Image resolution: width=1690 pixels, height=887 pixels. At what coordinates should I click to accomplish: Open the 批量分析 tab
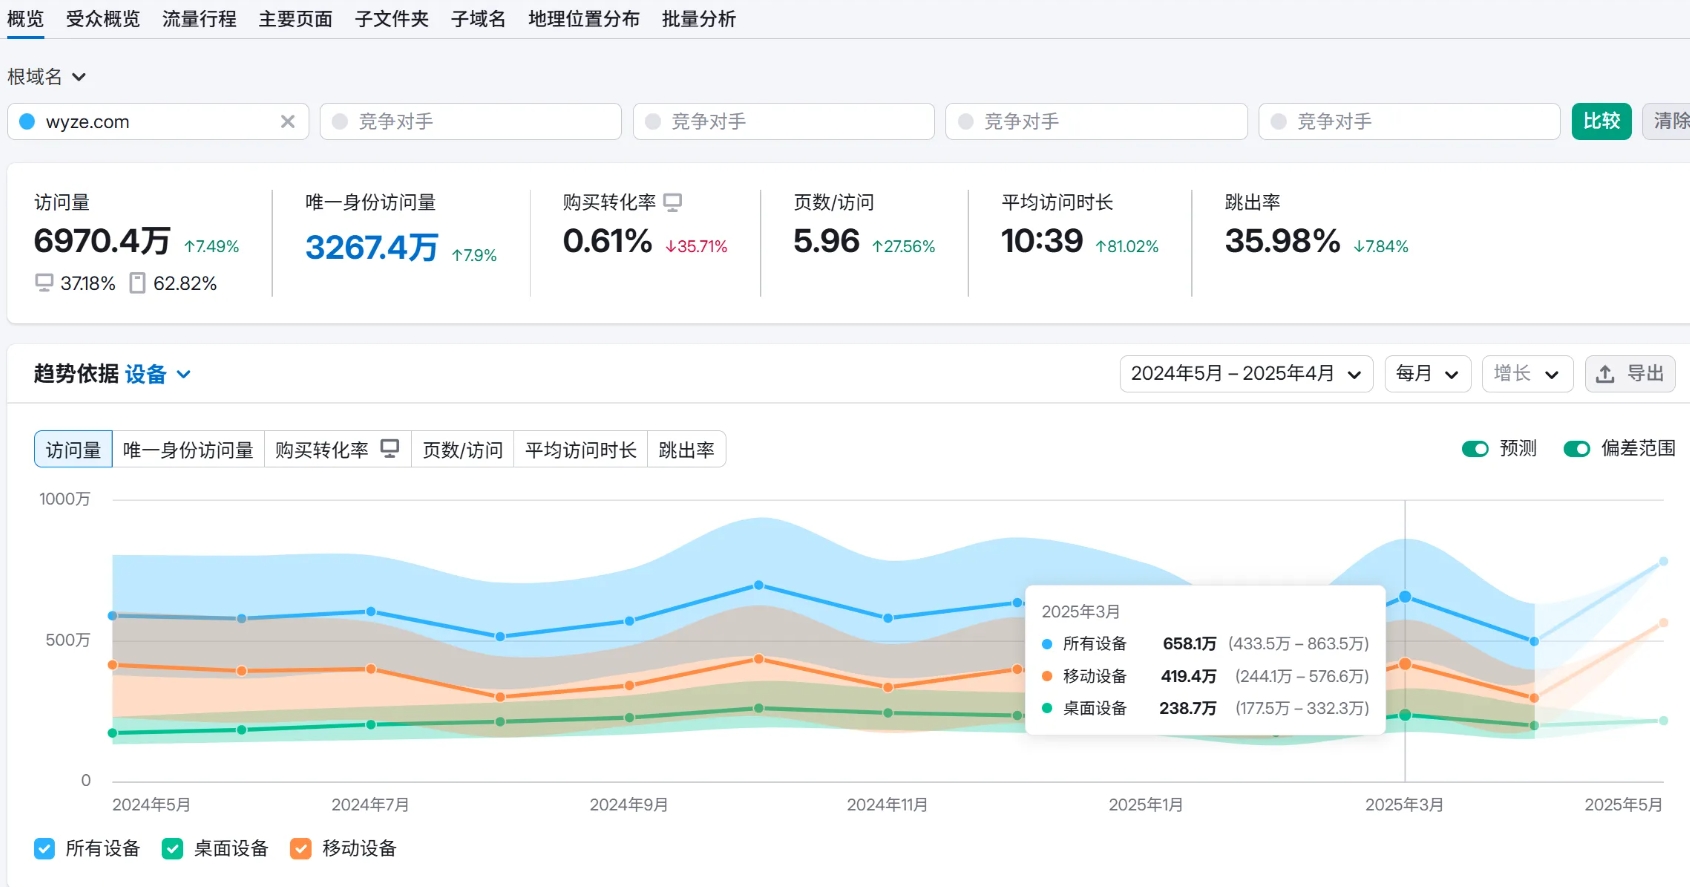point(698,19)
